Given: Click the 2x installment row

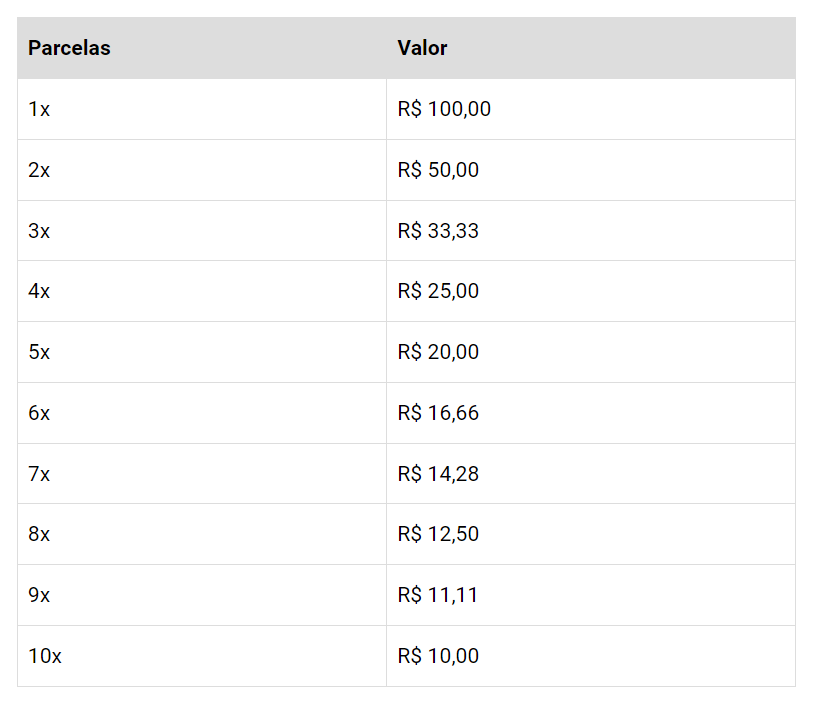Looking at the screenshot, I should pyautogui.click(x=406, y=170).
